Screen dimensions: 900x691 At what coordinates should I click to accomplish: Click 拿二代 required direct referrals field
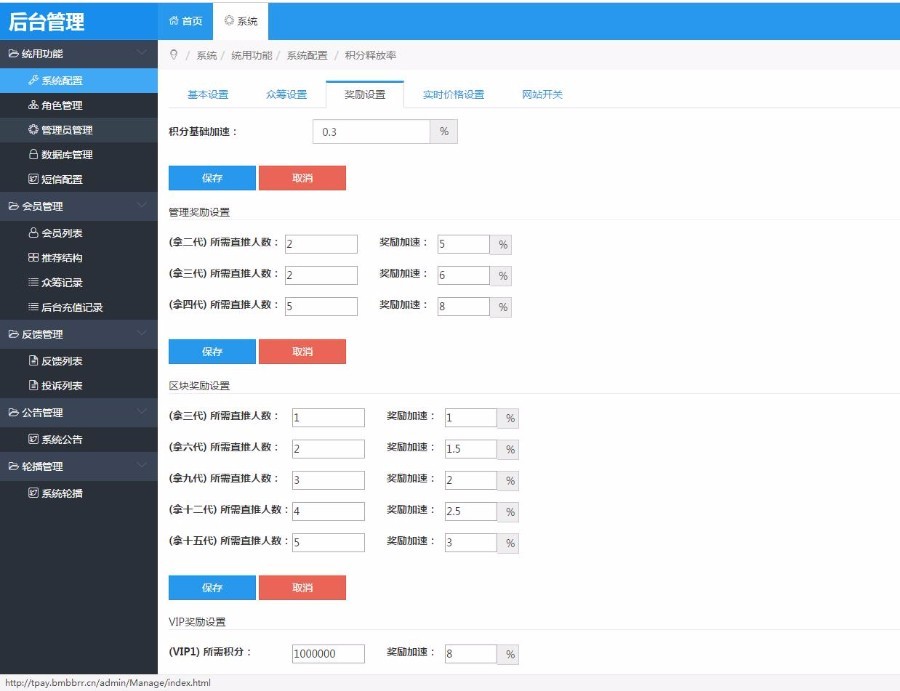321,244
